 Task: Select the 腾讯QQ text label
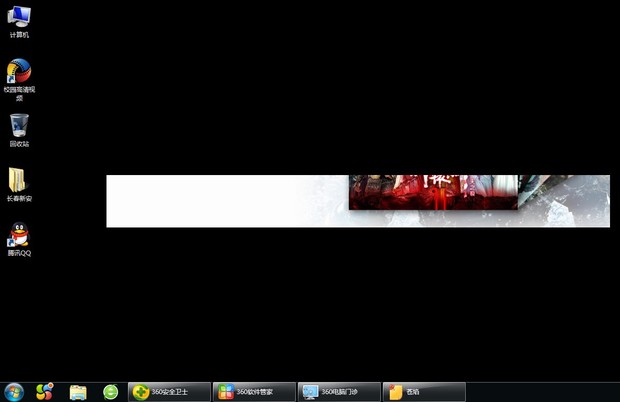click(x=20, y=253)
